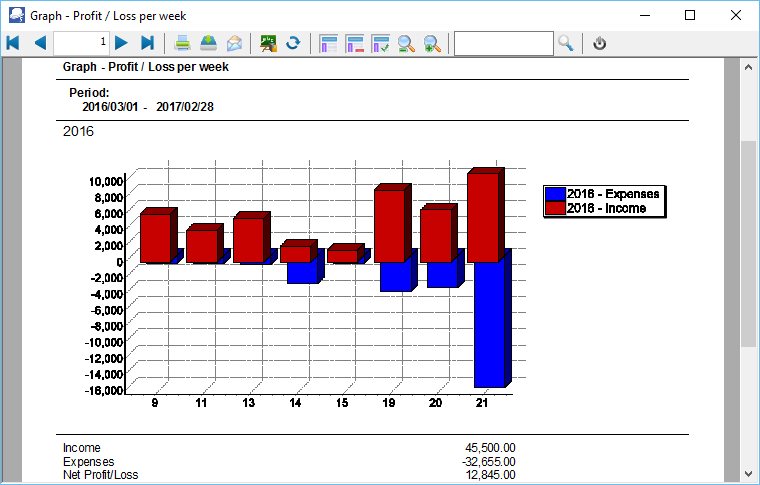Zoom out of the report

point(406,43)
